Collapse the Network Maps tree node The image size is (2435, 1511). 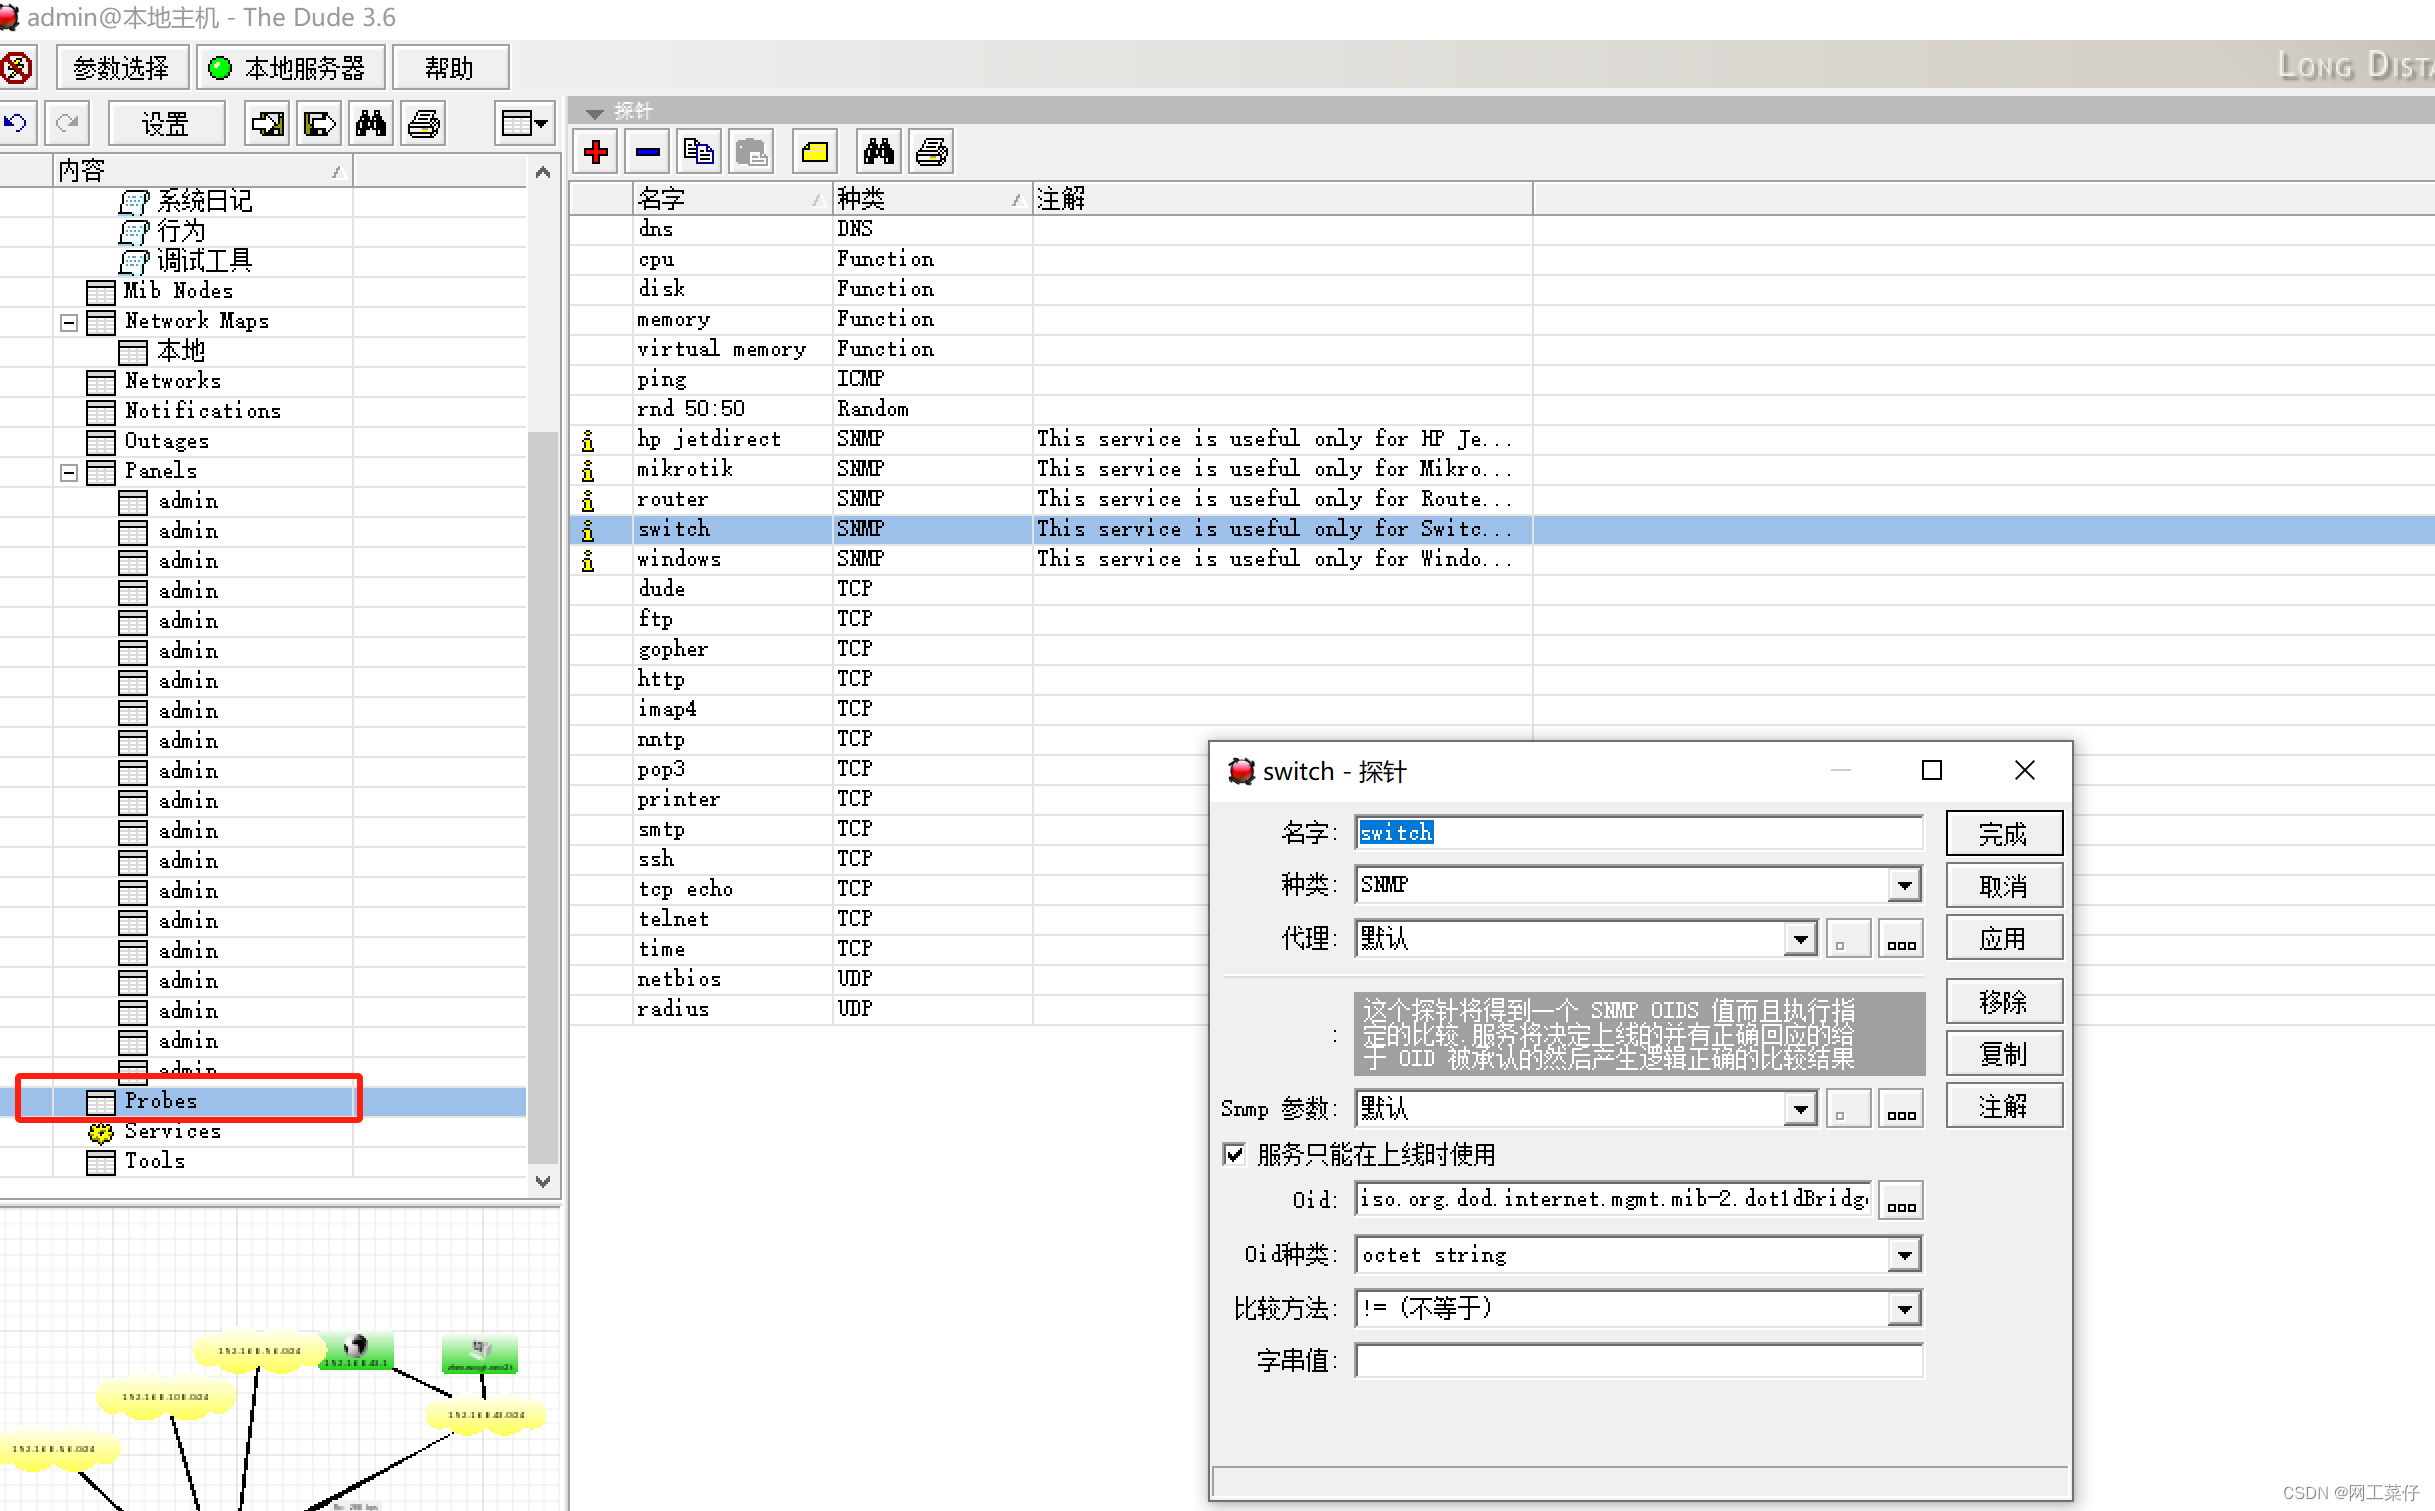[x=69, y=322]
